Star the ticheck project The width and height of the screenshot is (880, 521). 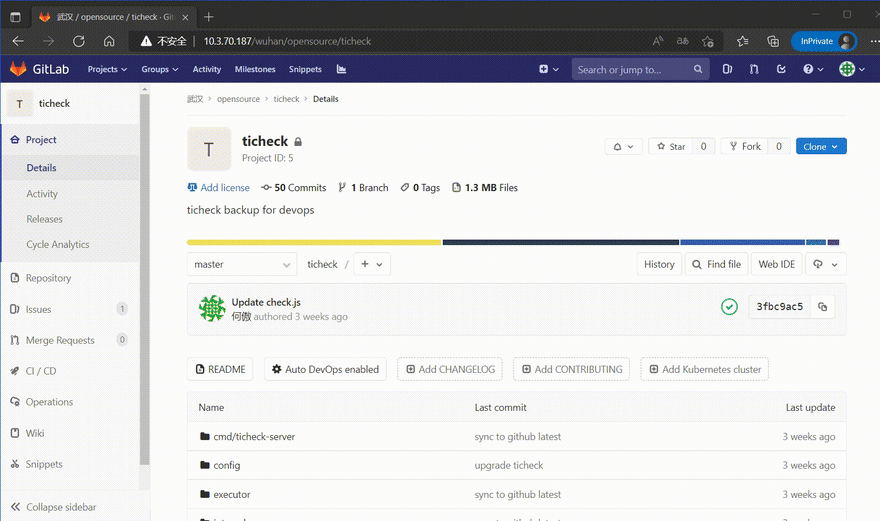point(671,147)
